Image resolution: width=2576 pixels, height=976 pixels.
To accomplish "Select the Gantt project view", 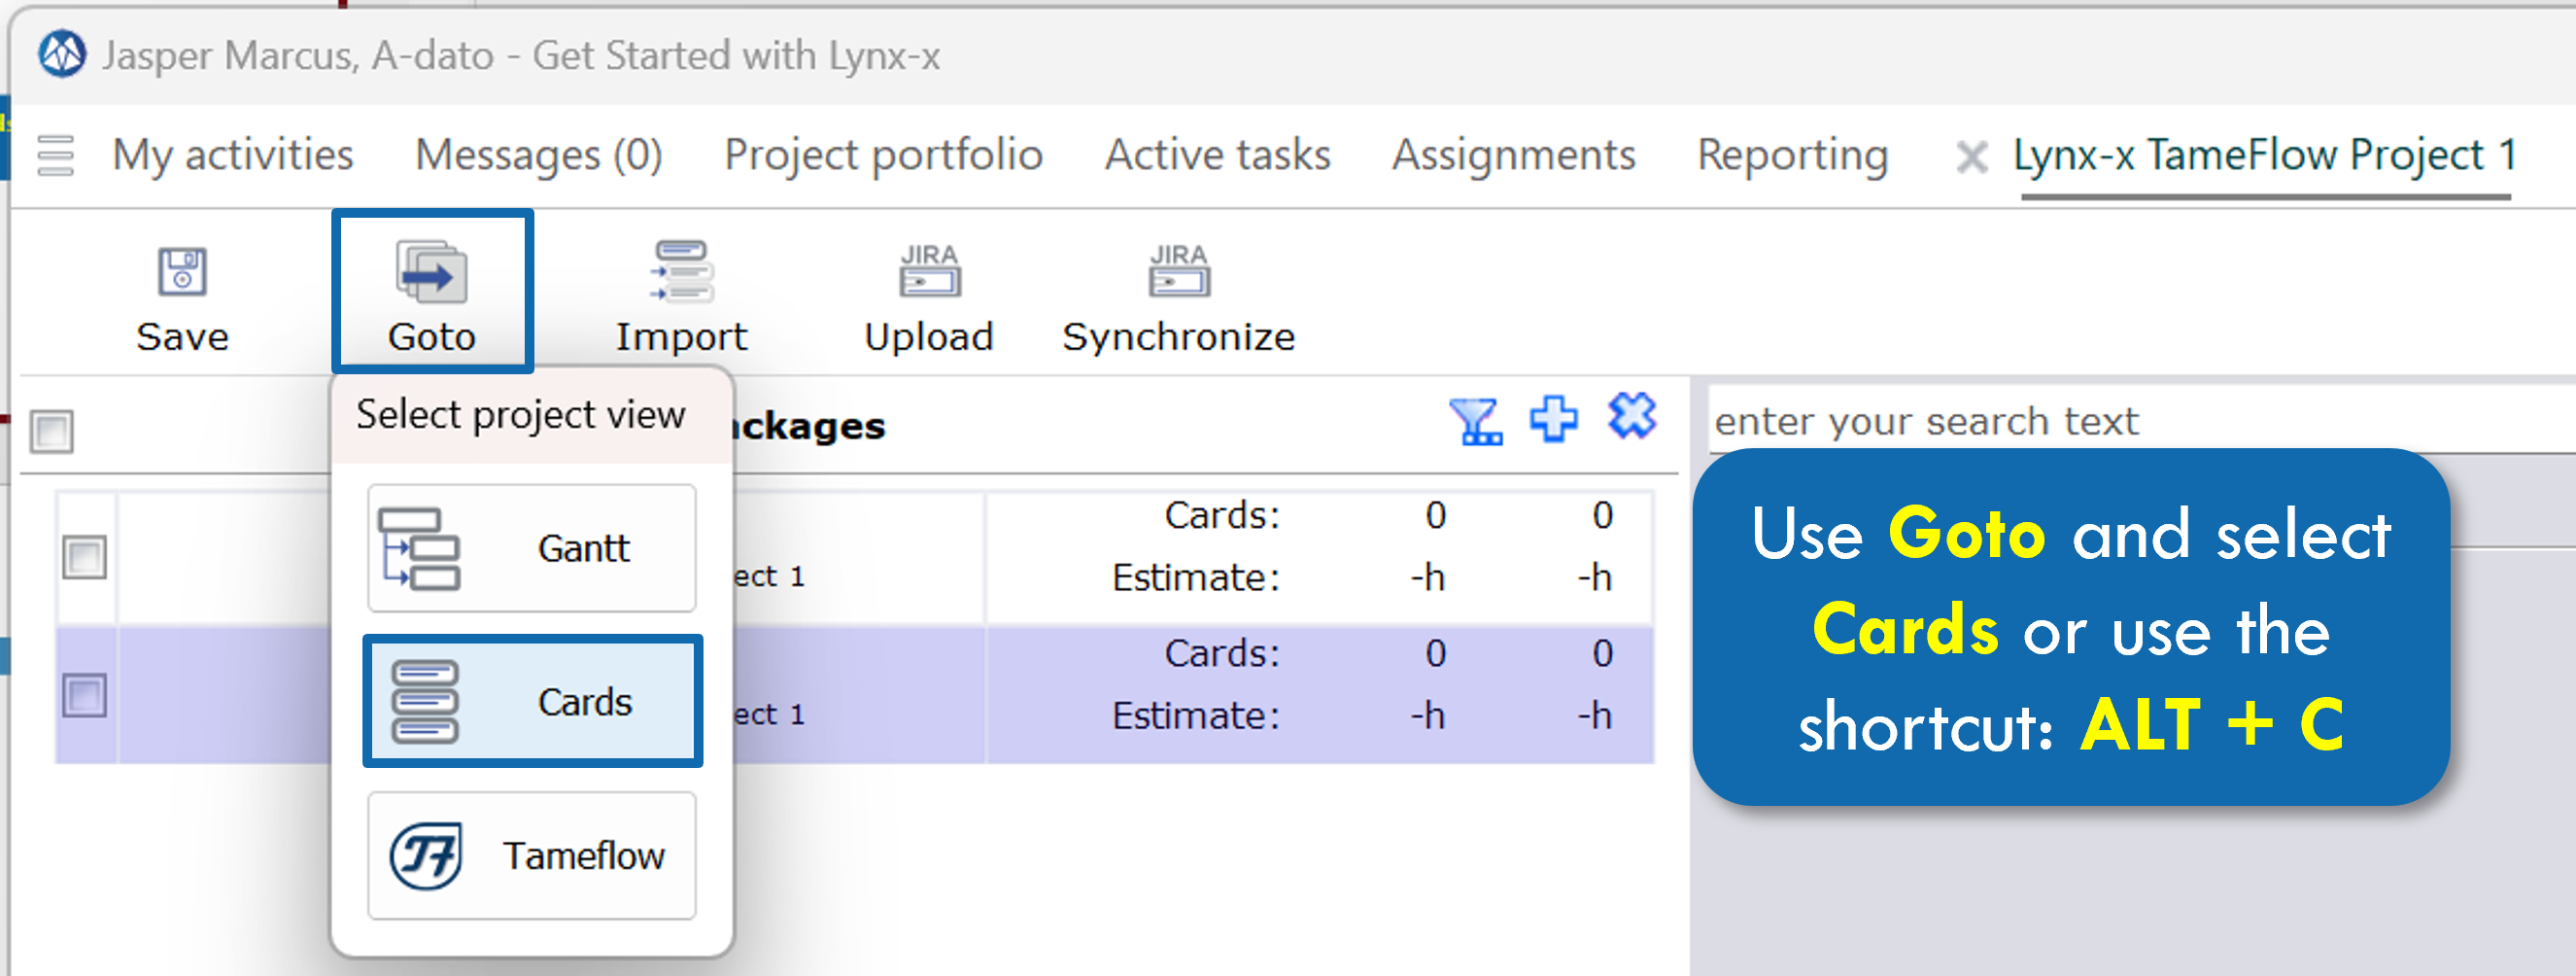I will point(532,548).
